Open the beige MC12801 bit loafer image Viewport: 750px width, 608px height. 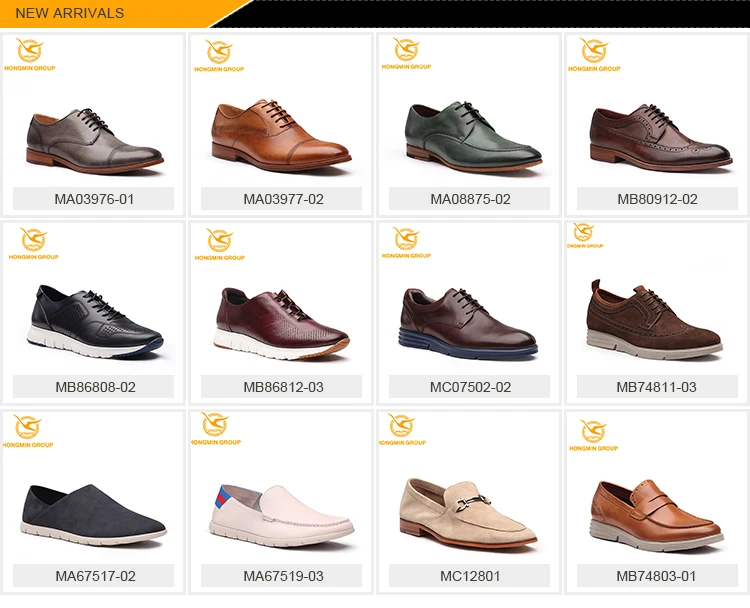pyautogui.click(x=468, y=513)
